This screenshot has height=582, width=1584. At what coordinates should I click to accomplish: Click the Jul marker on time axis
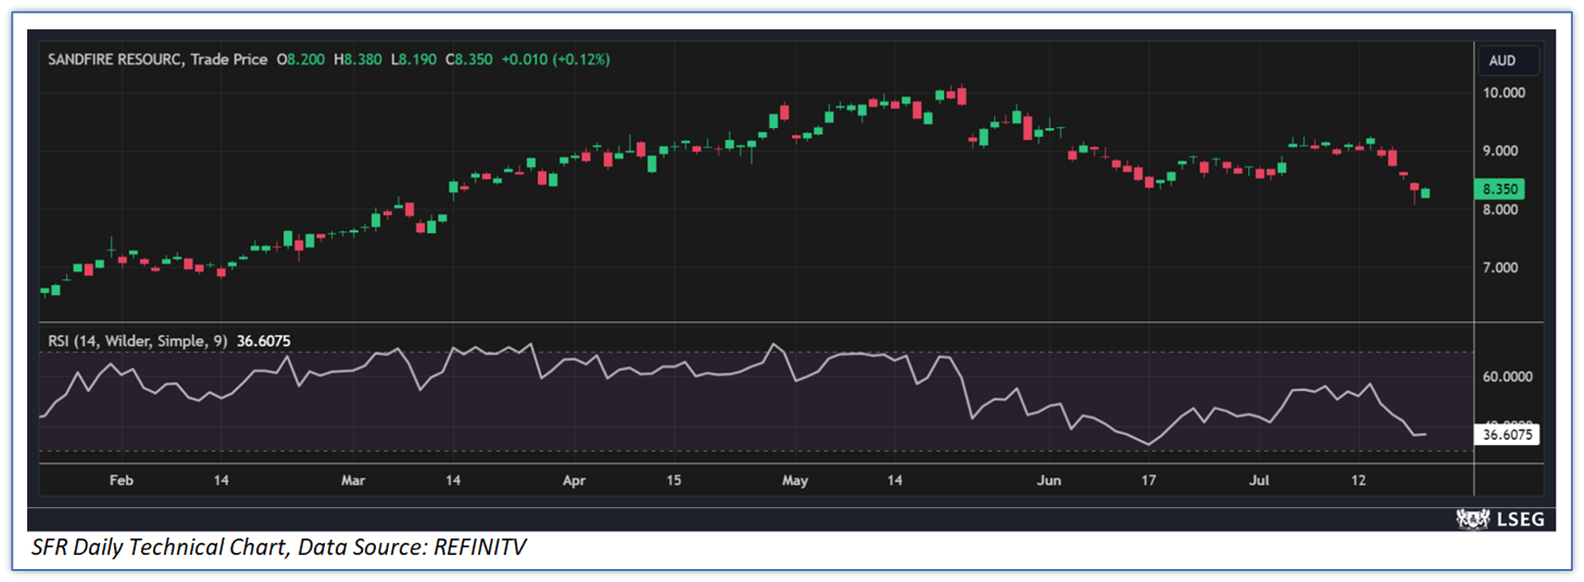tap(1259, 481)
